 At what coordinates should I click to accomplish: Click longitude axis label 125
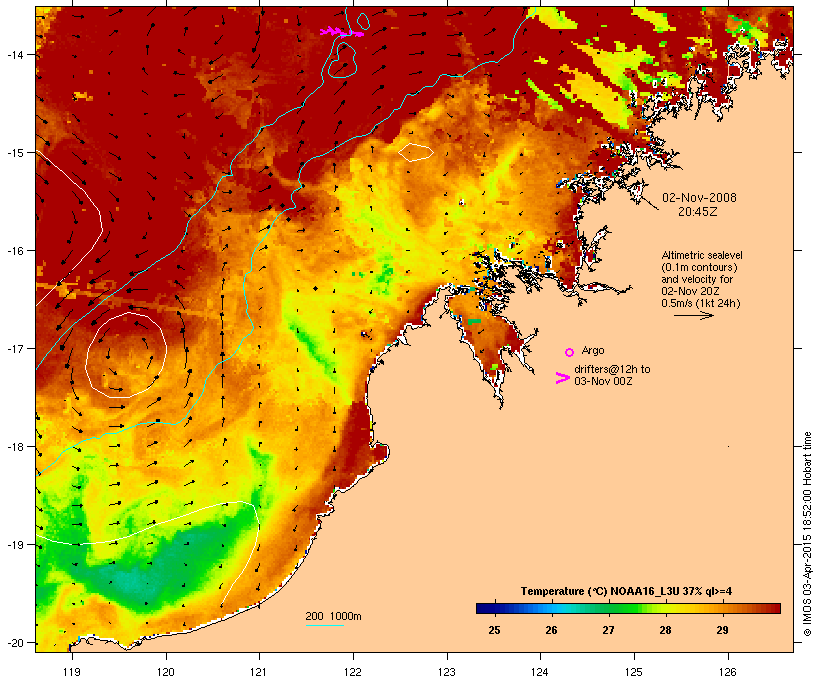634,672
